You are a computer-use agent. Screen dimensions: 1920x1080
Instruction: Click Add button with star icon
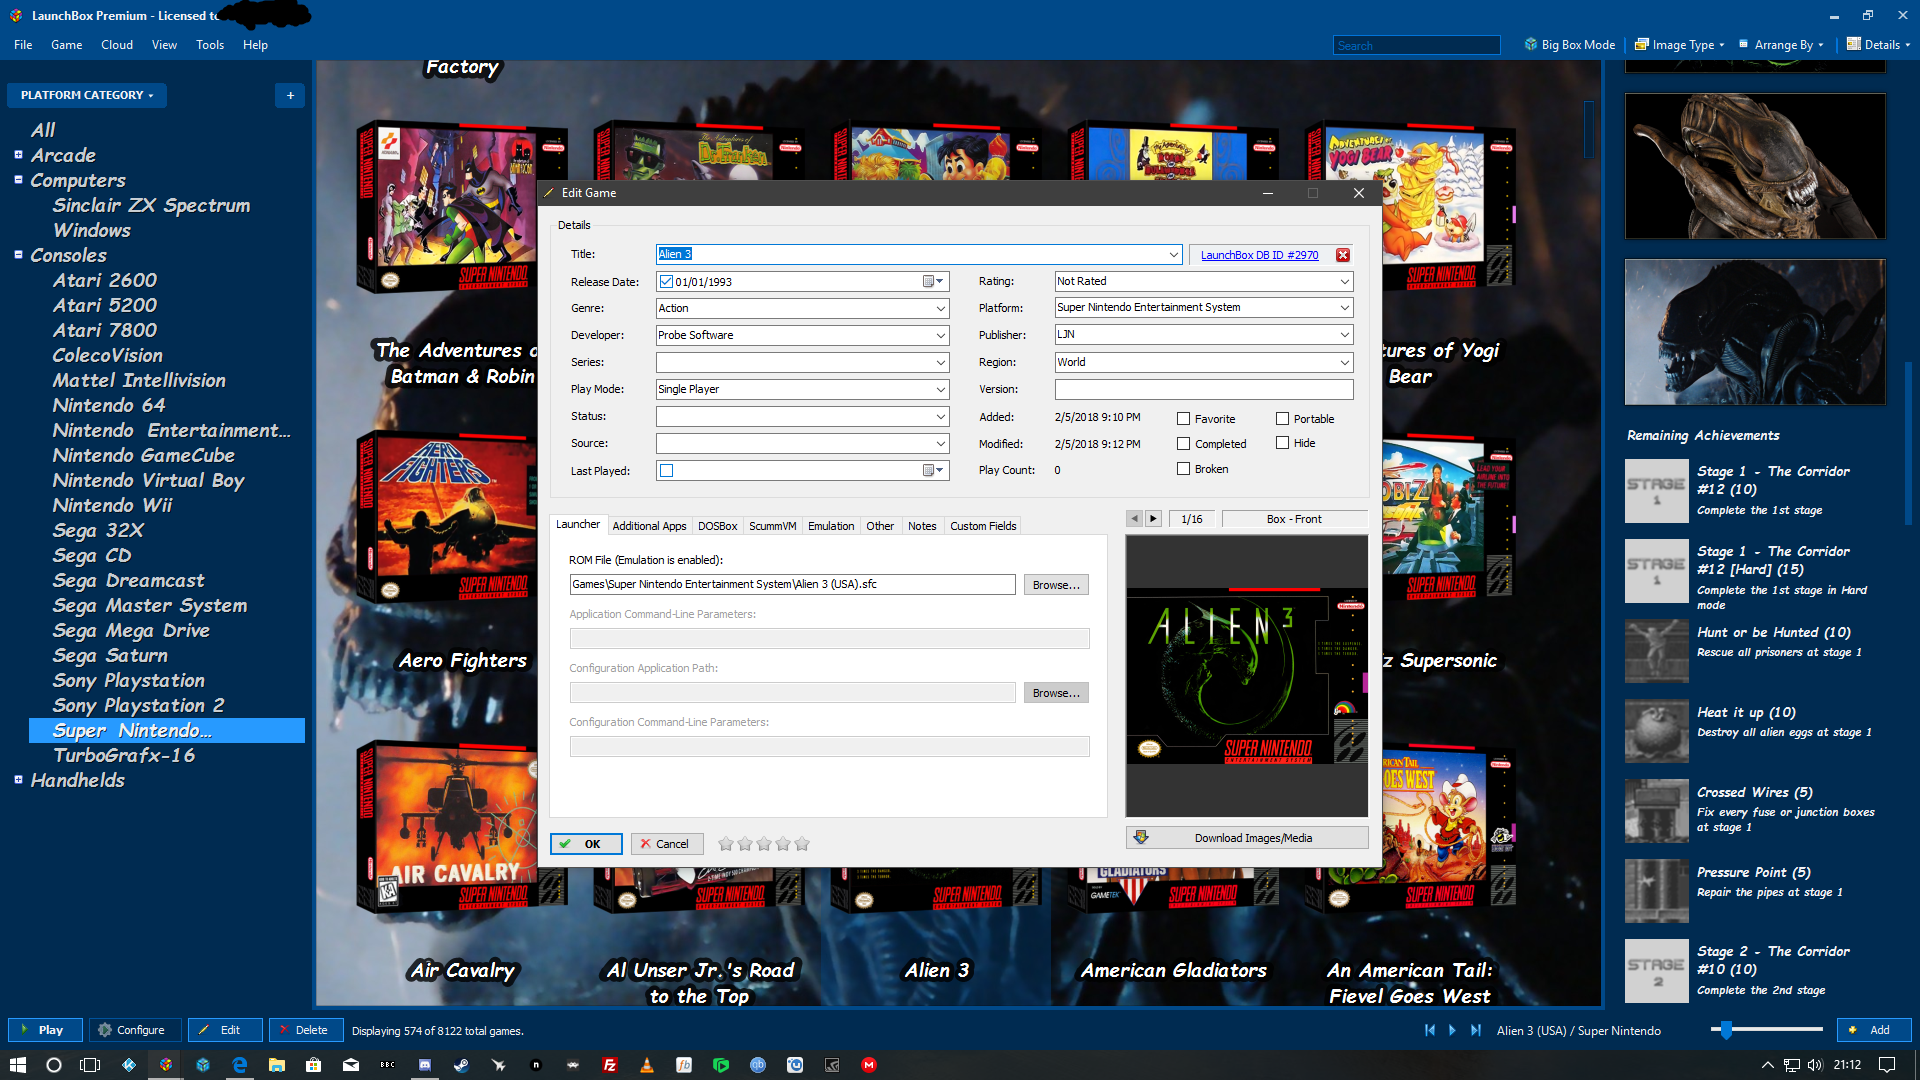(1874, 1030)
